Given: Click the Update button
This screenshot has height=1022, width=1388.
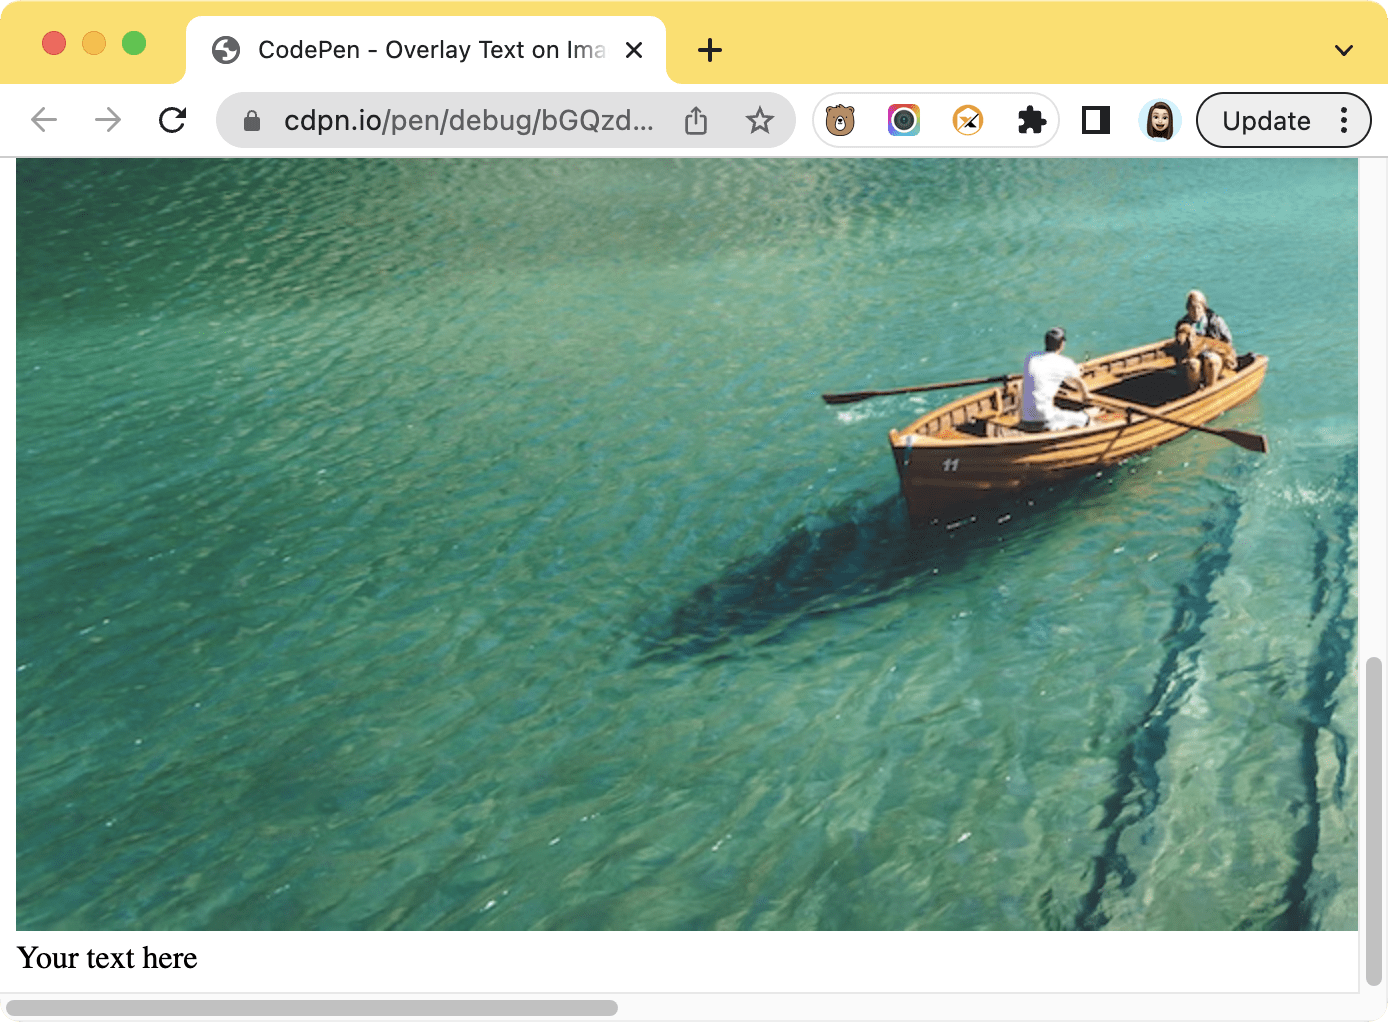Looking at the screenshot, I should tap(1266, 120).
